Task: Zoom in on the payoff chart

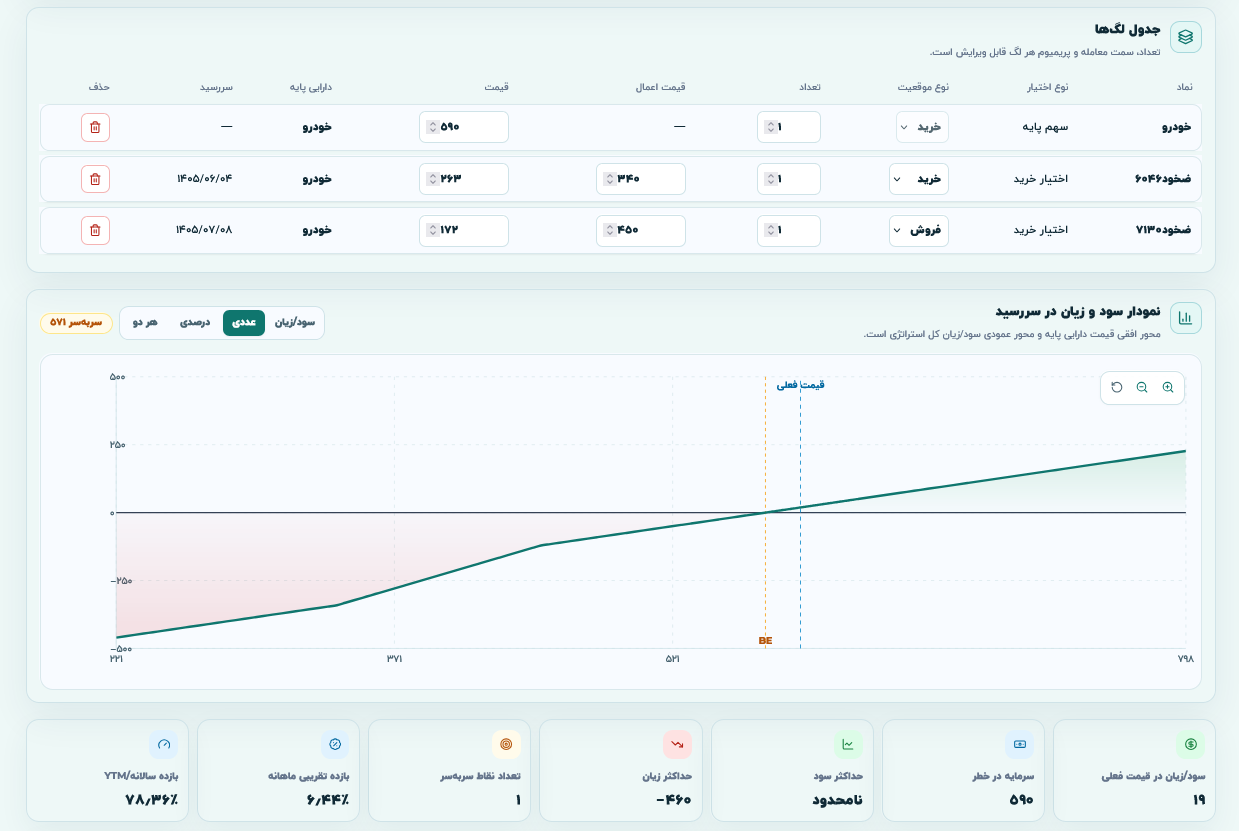Action: [1168, 387]
